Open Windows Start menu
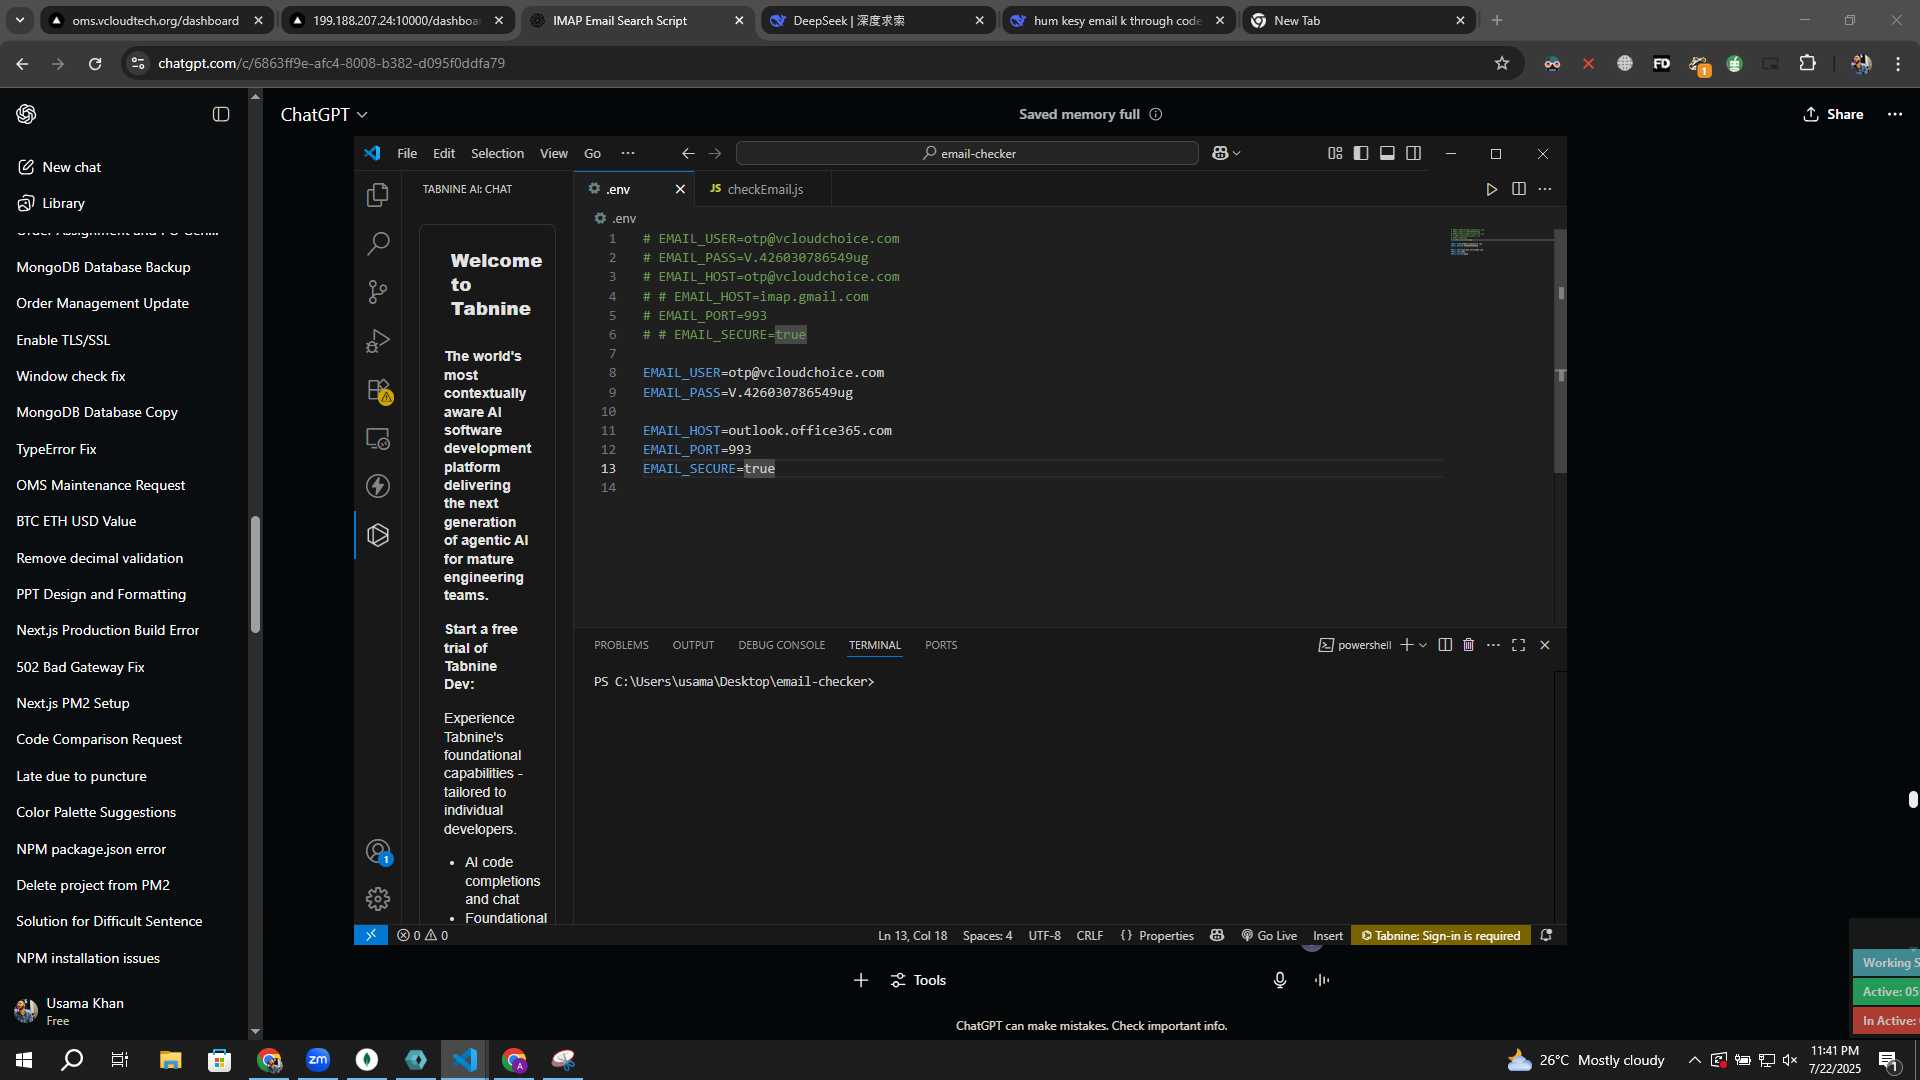Screen dimensions: 1920x1080 (x=24, y=1060)
